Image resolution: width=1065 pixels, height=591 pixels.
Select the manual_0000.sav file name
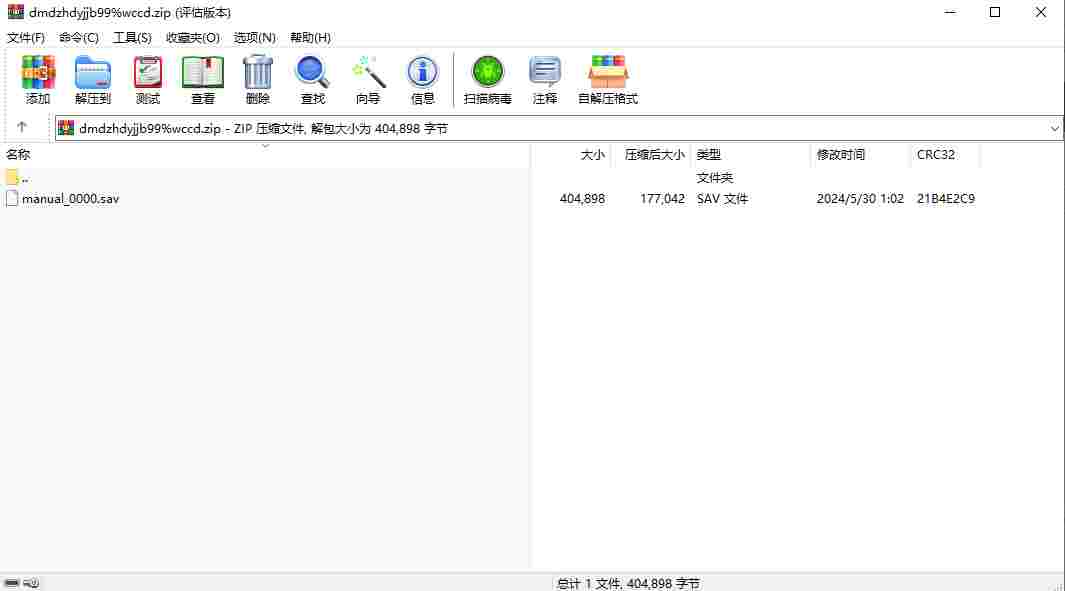coord(71,199)
